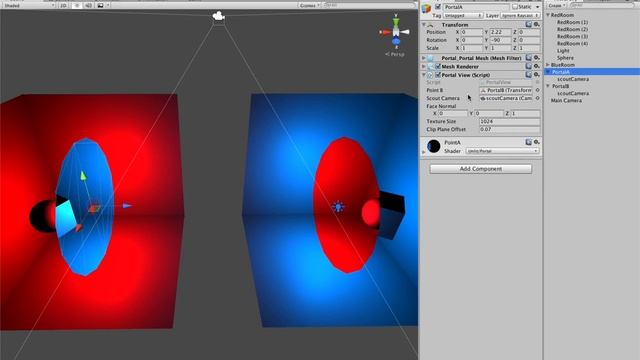Open PointA material help icon
Screen dimensions: 640x360
tap(529, 142)
